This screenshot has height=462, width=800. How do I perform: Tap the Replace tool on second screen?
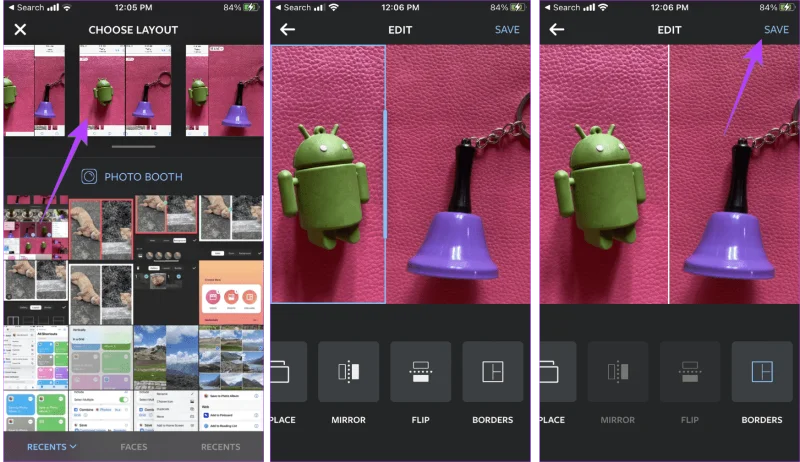point(289,372)
